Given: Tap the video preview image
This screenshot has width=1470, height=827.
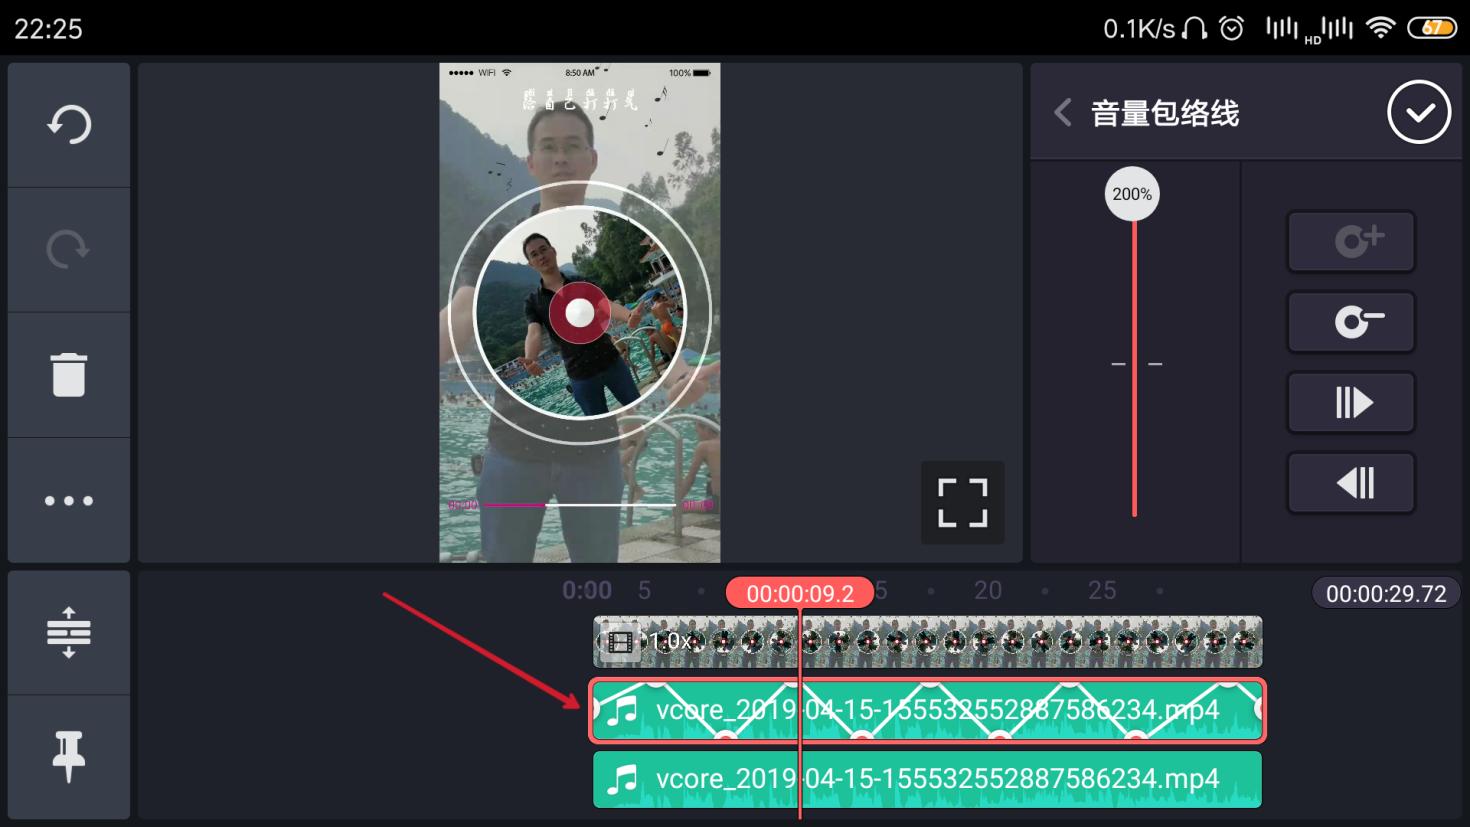Looking at the screenshot, I should [x=579, y=312].
